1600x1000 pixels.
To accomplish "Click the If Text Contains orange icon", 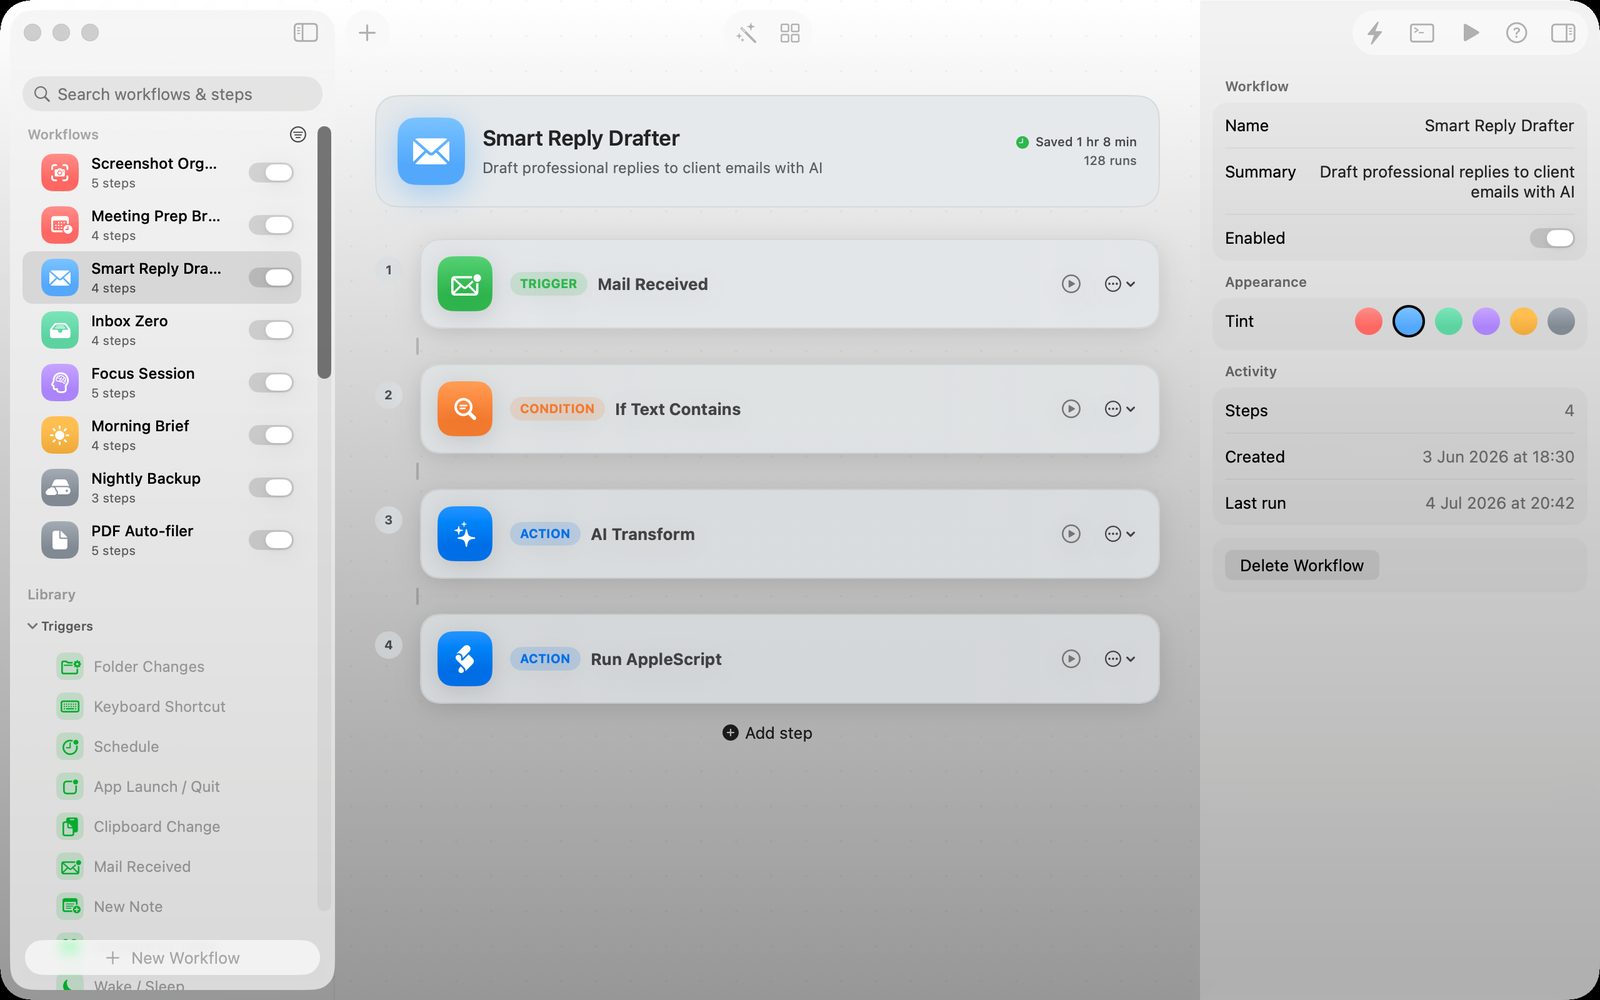I will 465,409.
